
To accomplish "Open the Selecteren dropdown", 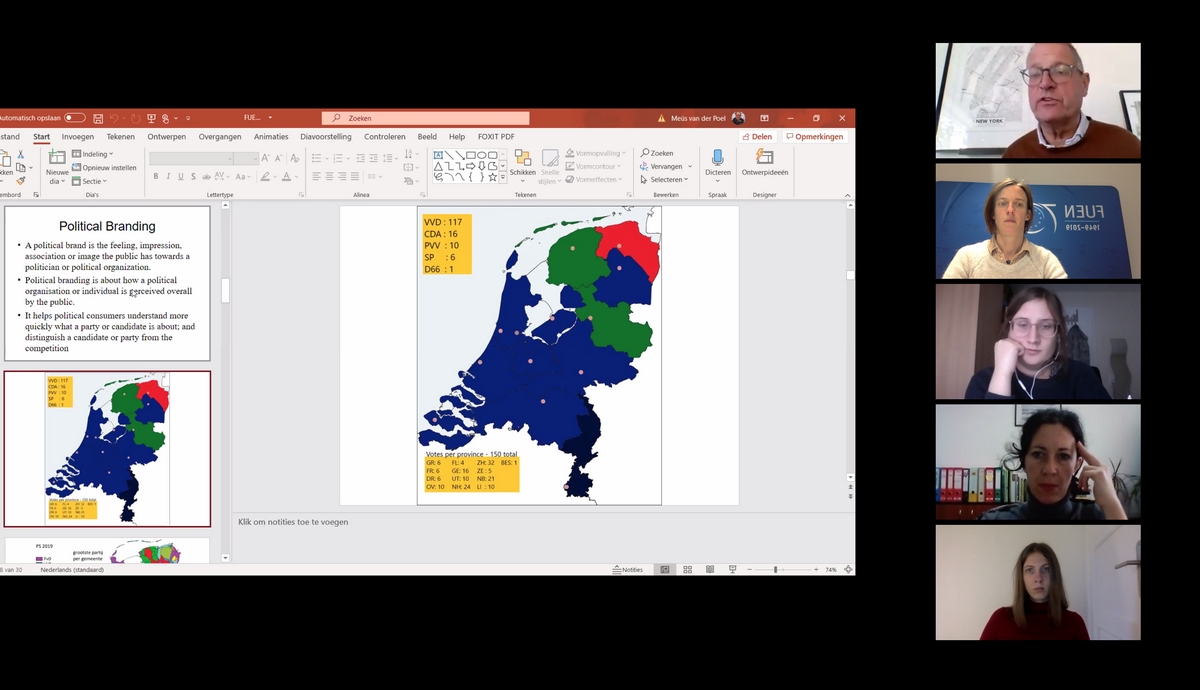I will point(666,179).
